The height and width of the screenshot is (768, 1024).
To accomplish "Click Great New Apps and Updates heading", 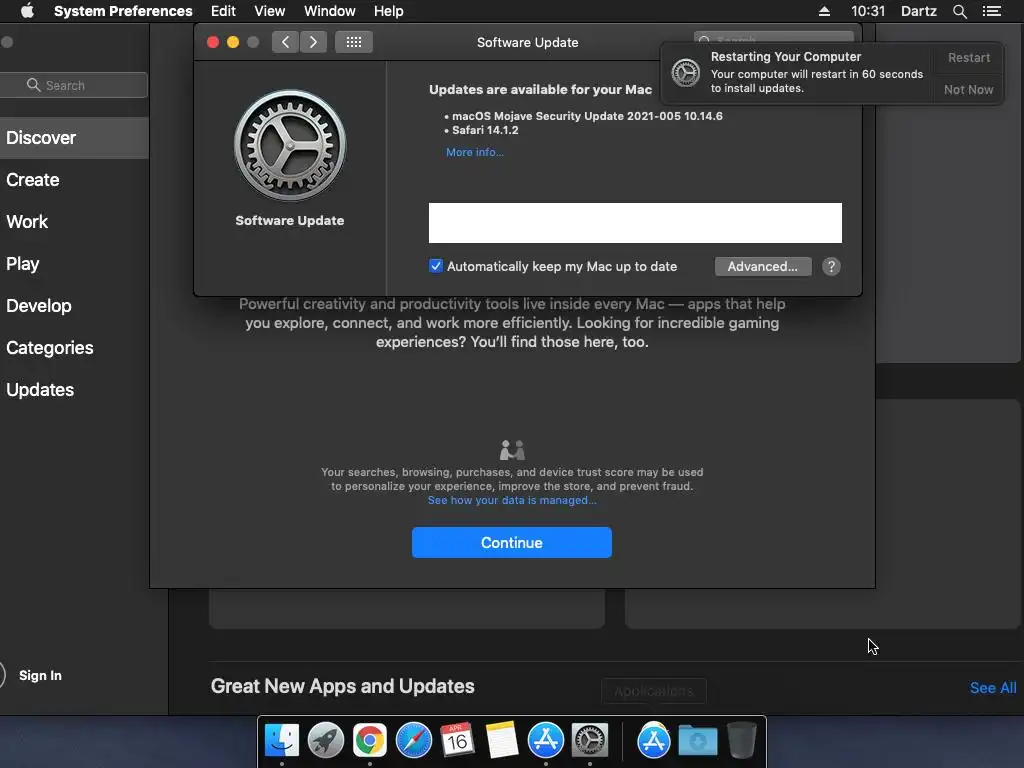I will click(x=342, y=686).
